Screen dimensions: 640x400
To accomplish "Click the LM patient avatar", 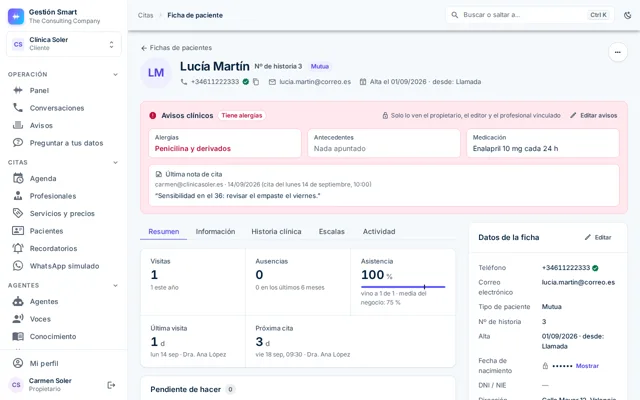I will [x=156, y=73].
